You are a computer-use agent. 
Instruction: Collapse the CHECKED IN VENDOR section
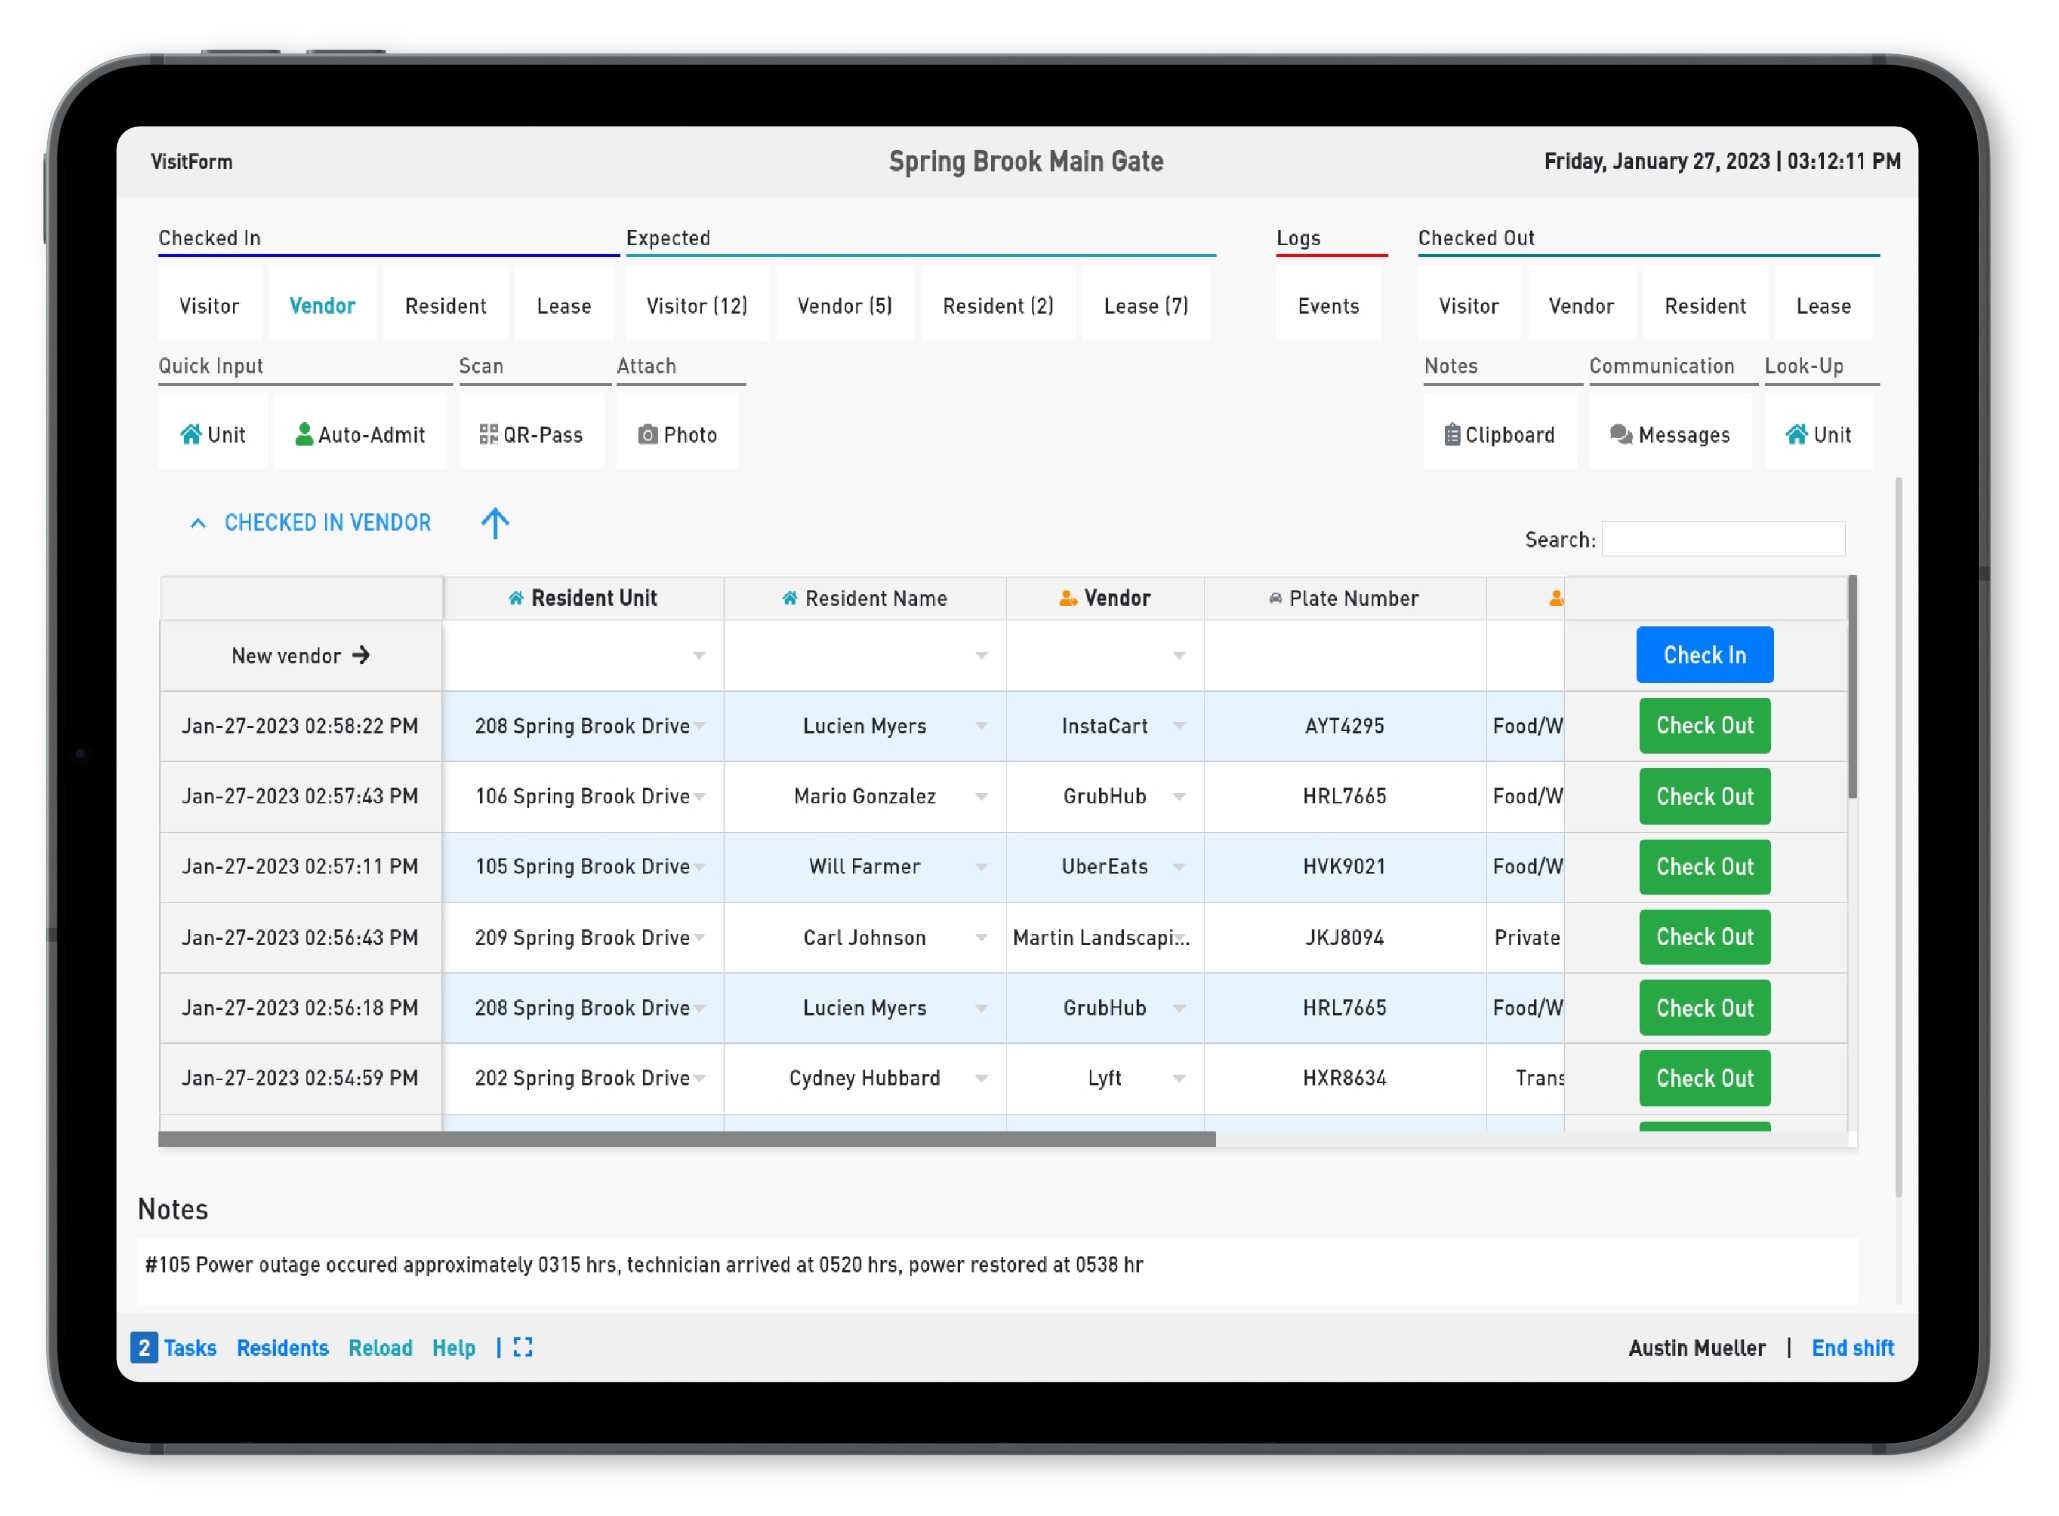pyautogui.click(x=198, y=522)
